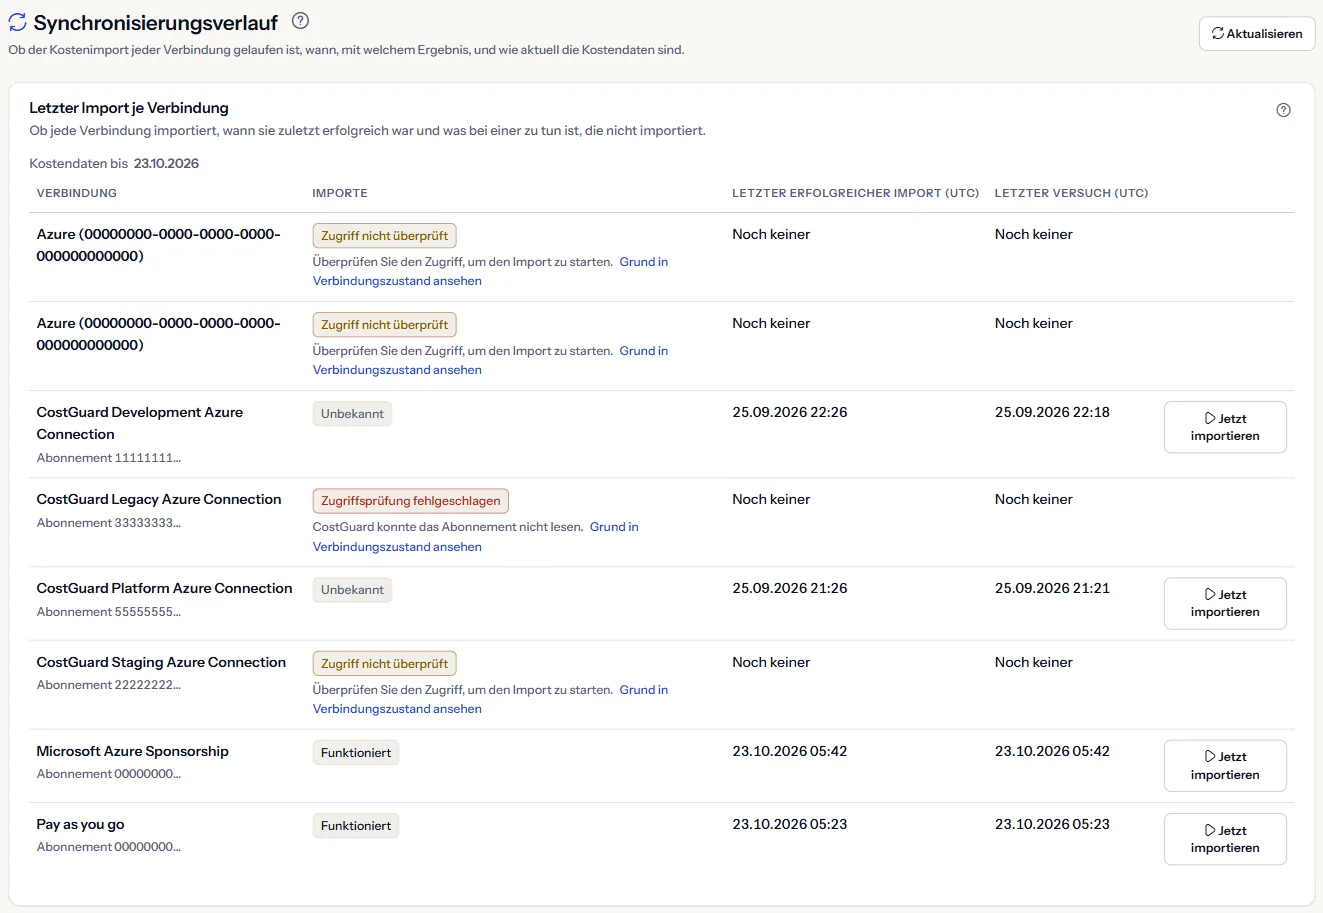Click the CostGuard Development Azure Connection name
The width and height of the screenshot is (1323, 913).
[x=140, y=423]
